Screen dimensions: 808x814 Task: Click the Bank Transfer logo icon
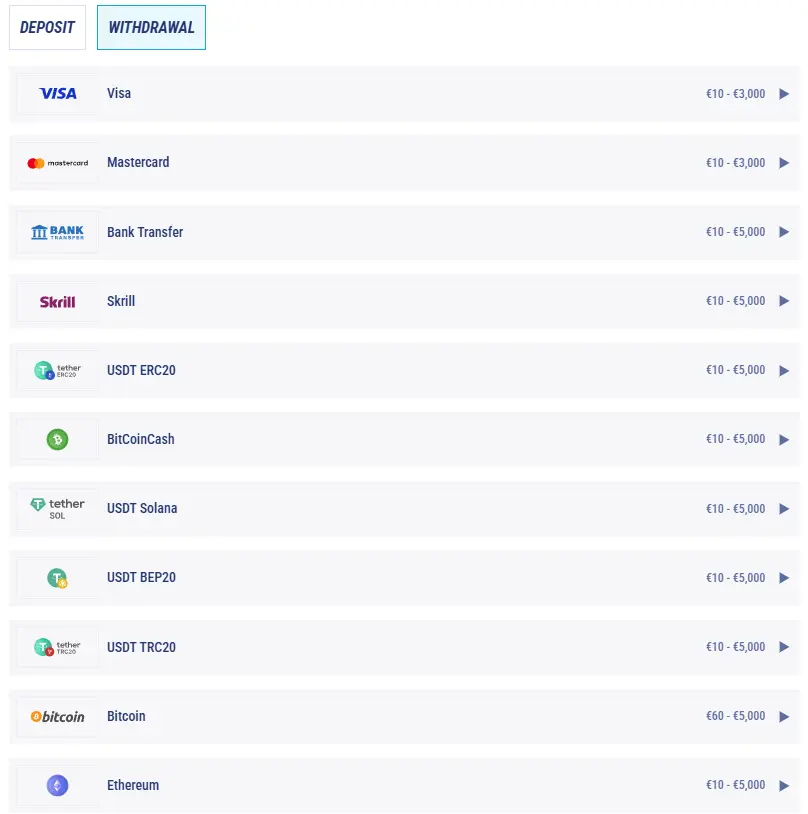(58, 232)
